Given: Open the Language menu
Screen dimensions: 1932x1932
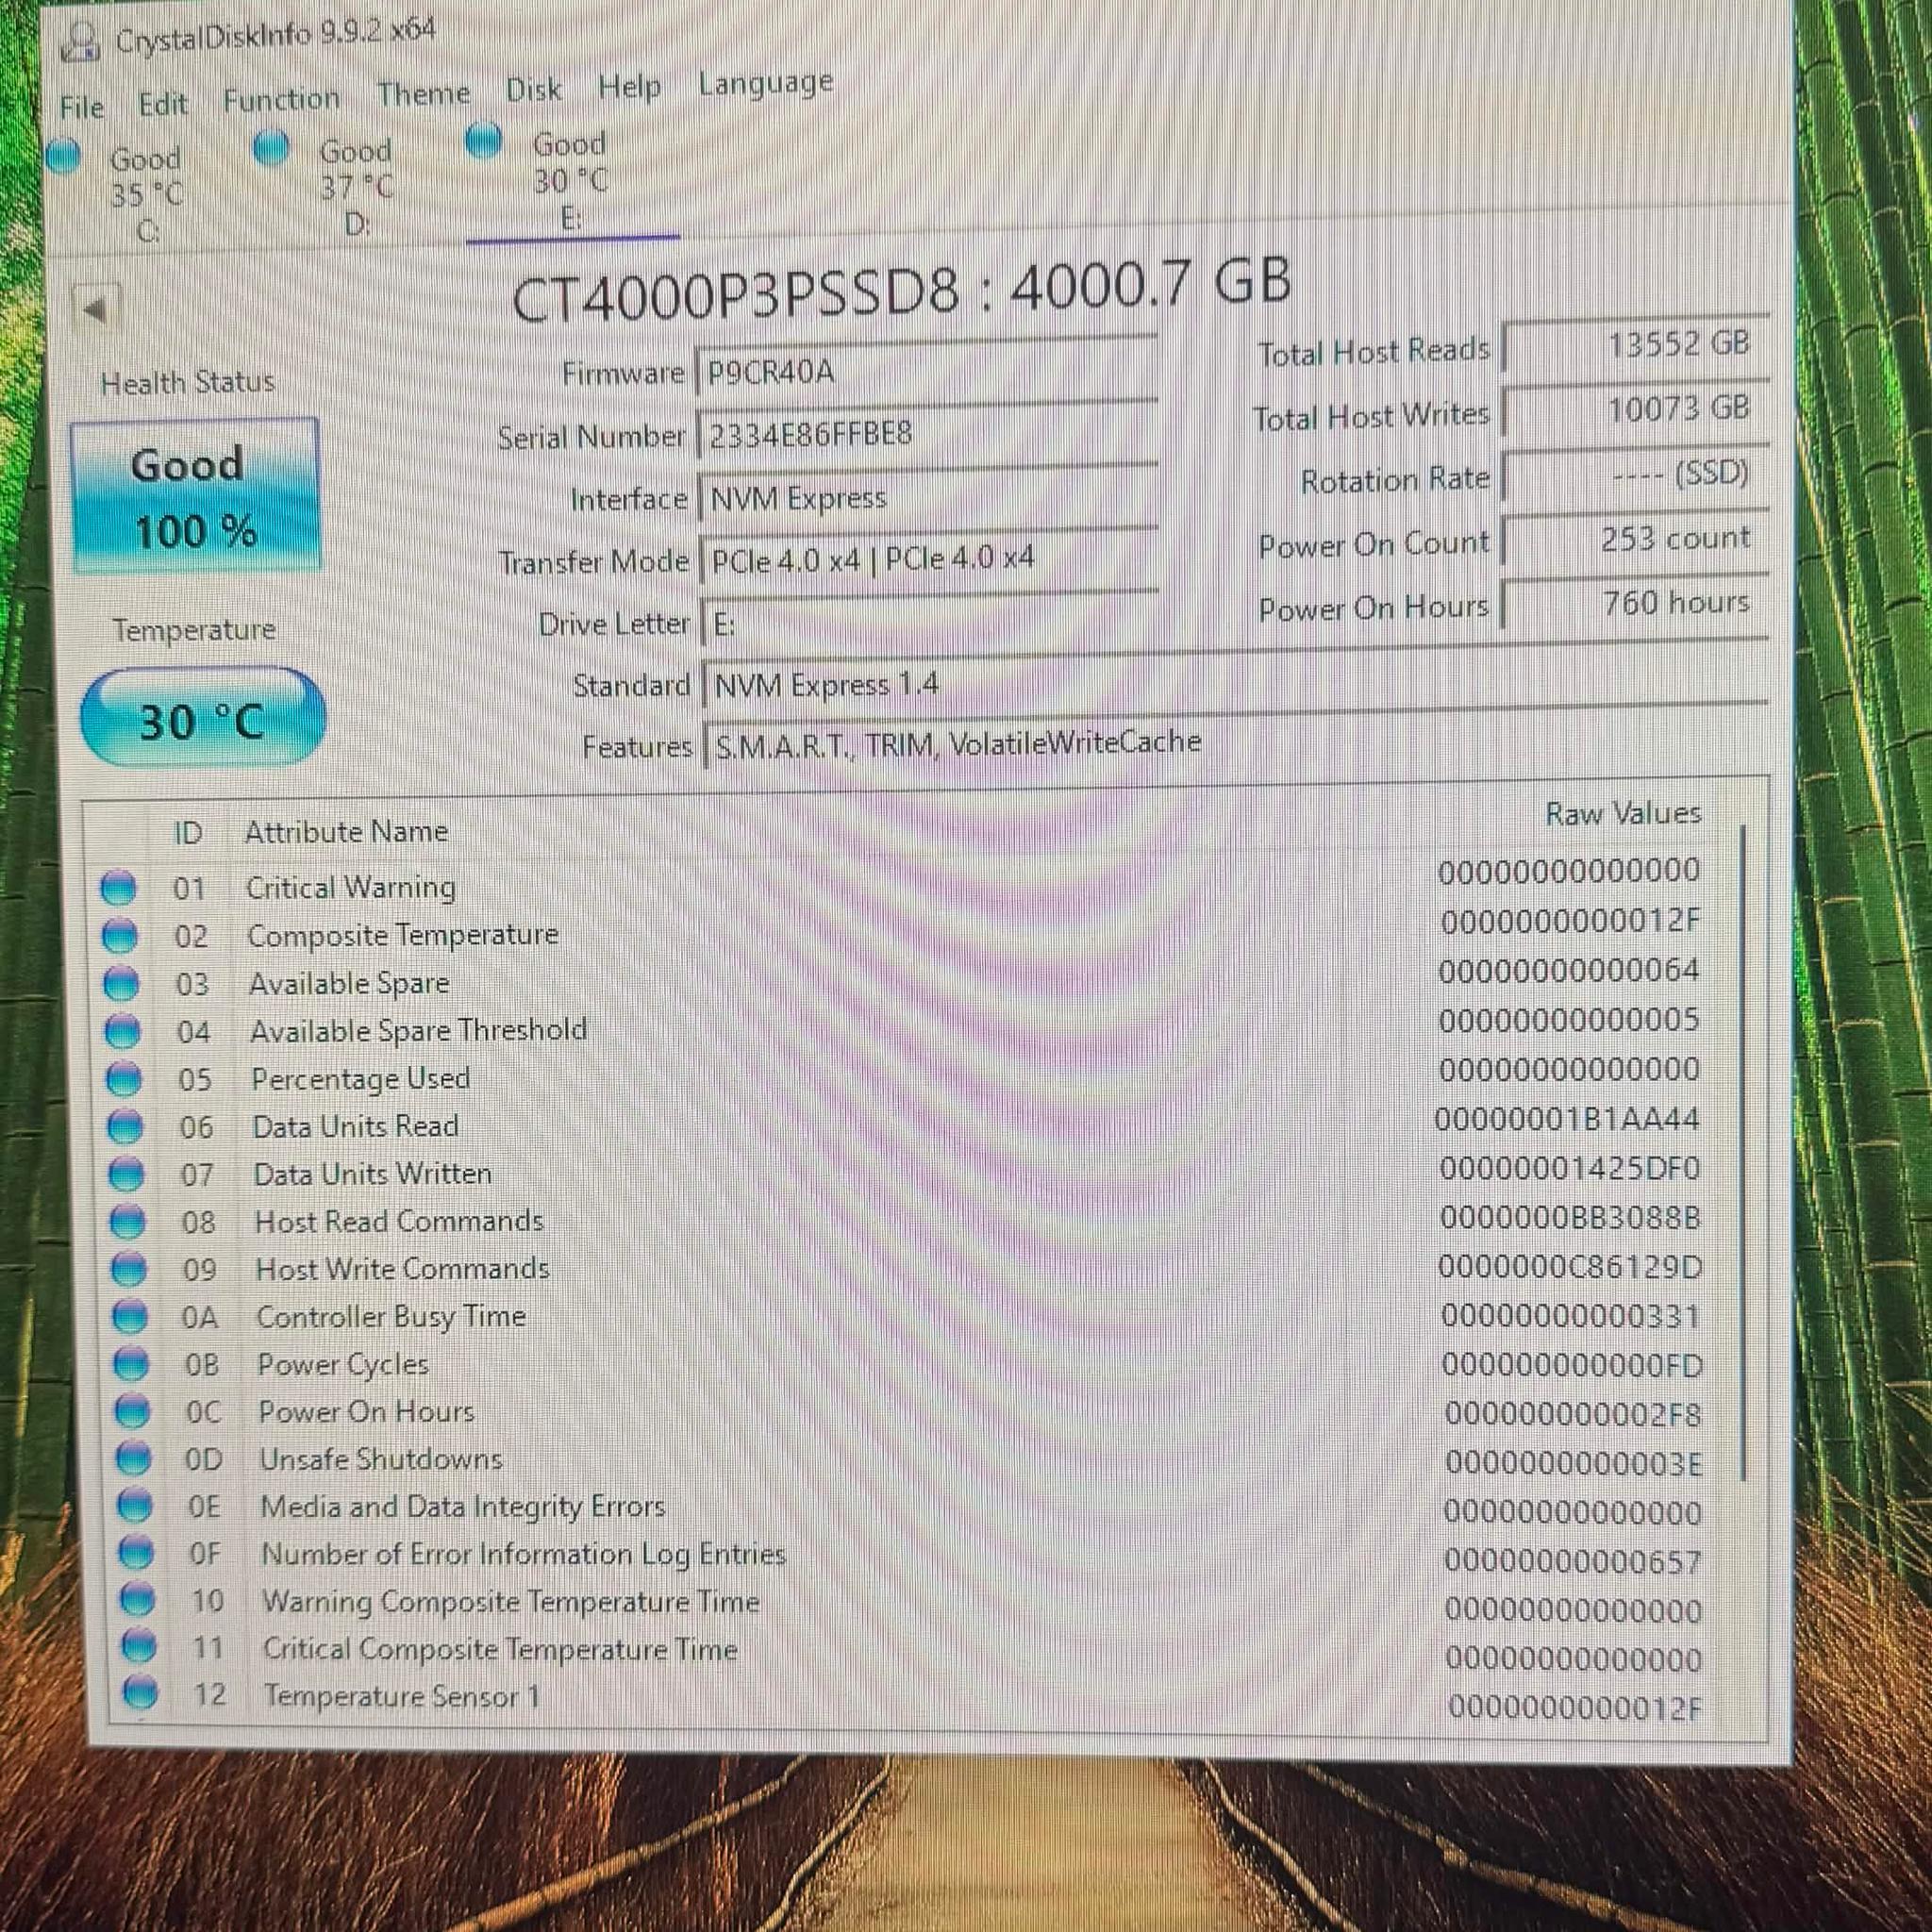Looking at the screenshot, I should tap(765, 83).
